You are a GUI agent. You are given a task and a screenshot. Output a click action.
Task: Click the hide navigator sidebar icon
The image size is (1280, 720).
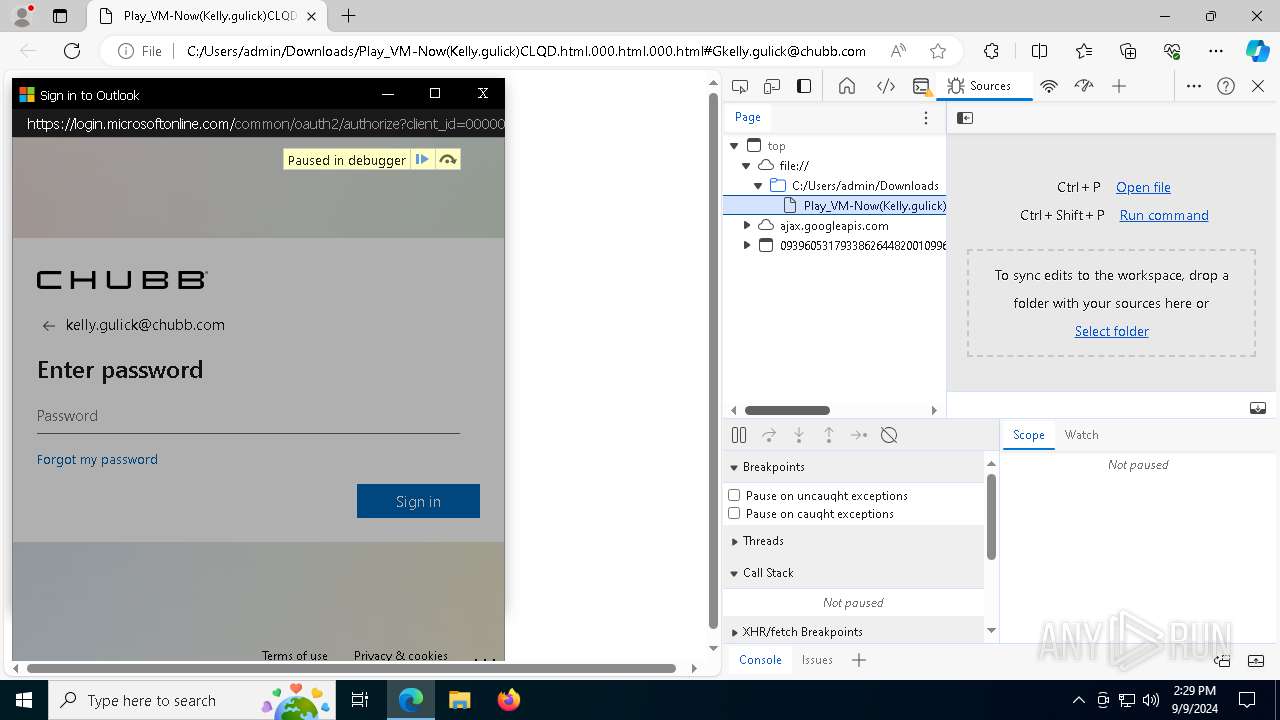(x=965, y=118)
